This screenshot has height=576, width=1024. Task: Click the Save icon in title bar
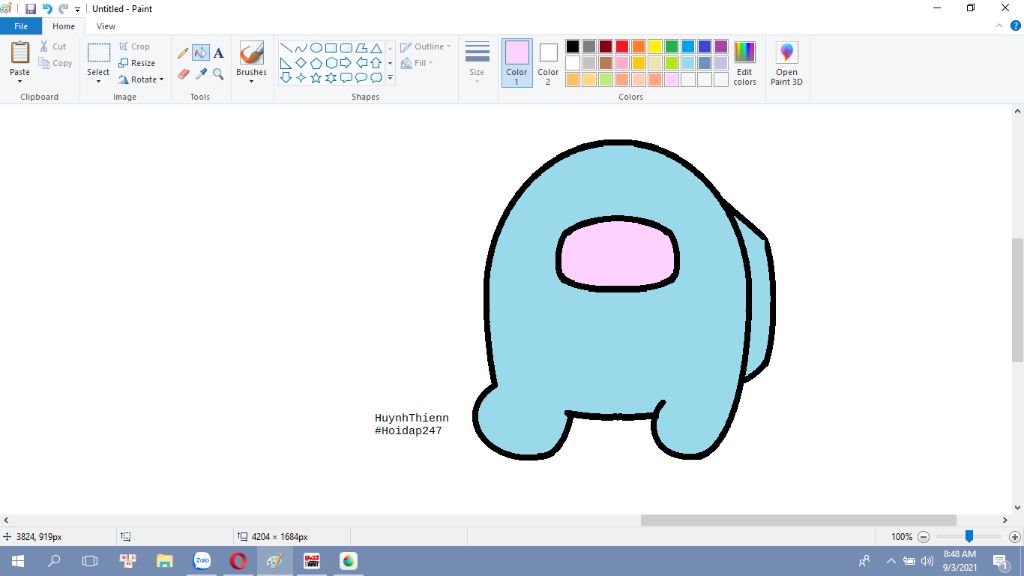(30, 9)
